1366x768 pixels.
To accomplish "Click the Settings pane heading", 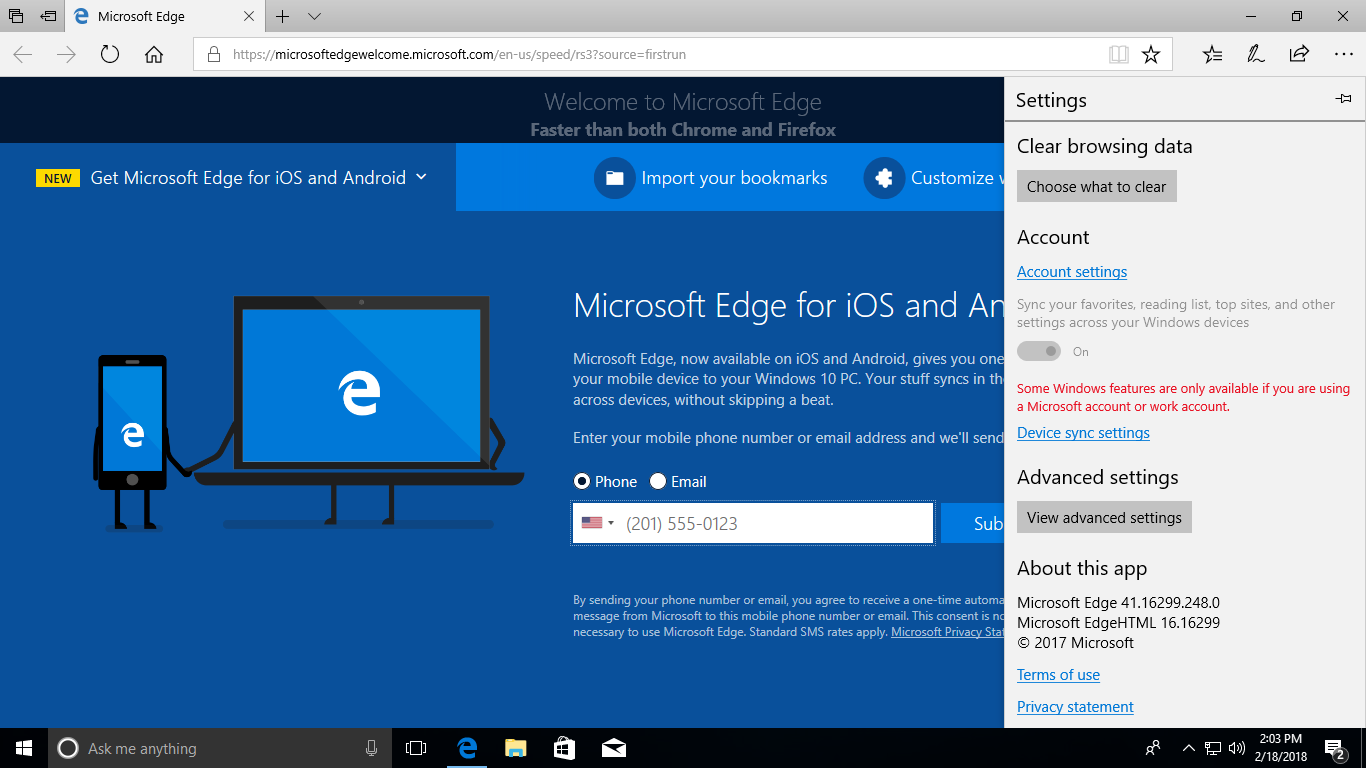I will point(1051,100).
